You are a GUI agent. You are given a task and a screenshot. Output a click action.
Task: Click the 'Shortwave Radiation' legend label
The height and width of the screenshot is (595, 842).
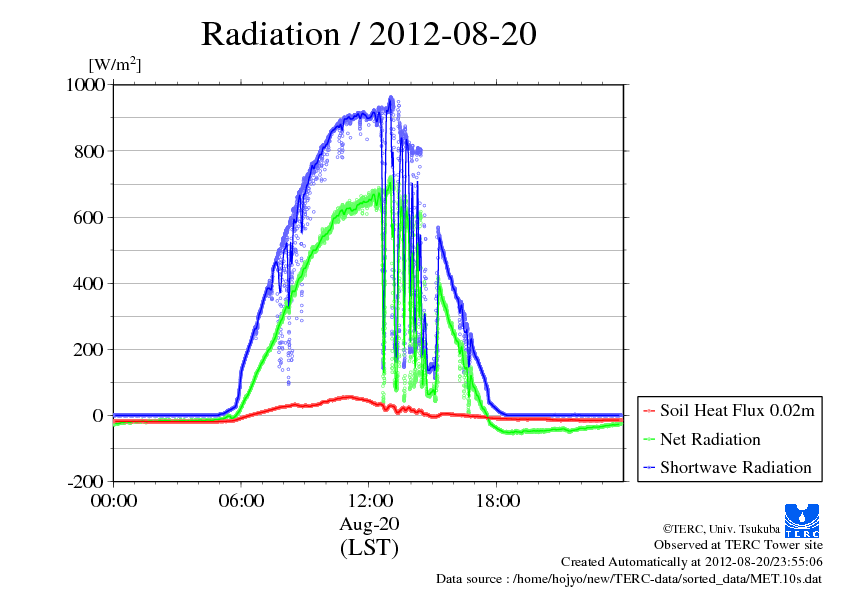[x=736, y=467]
